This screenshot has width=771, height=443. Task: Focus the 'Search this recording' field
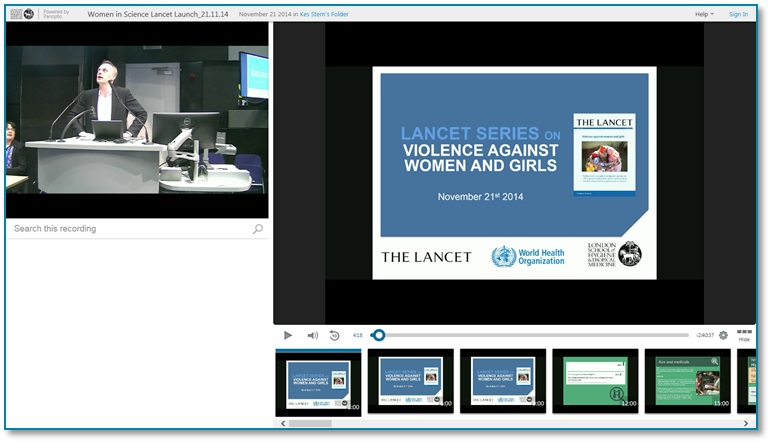(137, 229)
